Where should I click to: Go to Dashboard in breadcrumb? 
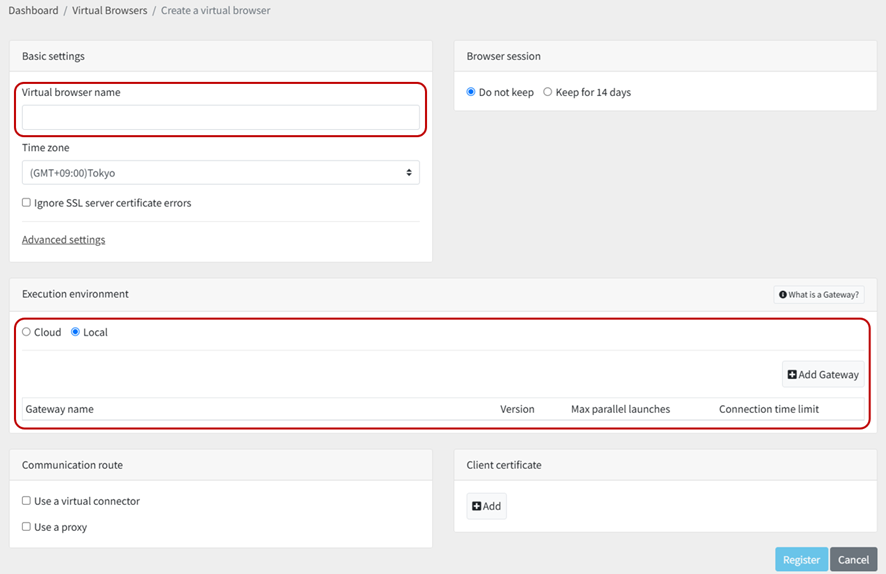[x=33, y=10]
